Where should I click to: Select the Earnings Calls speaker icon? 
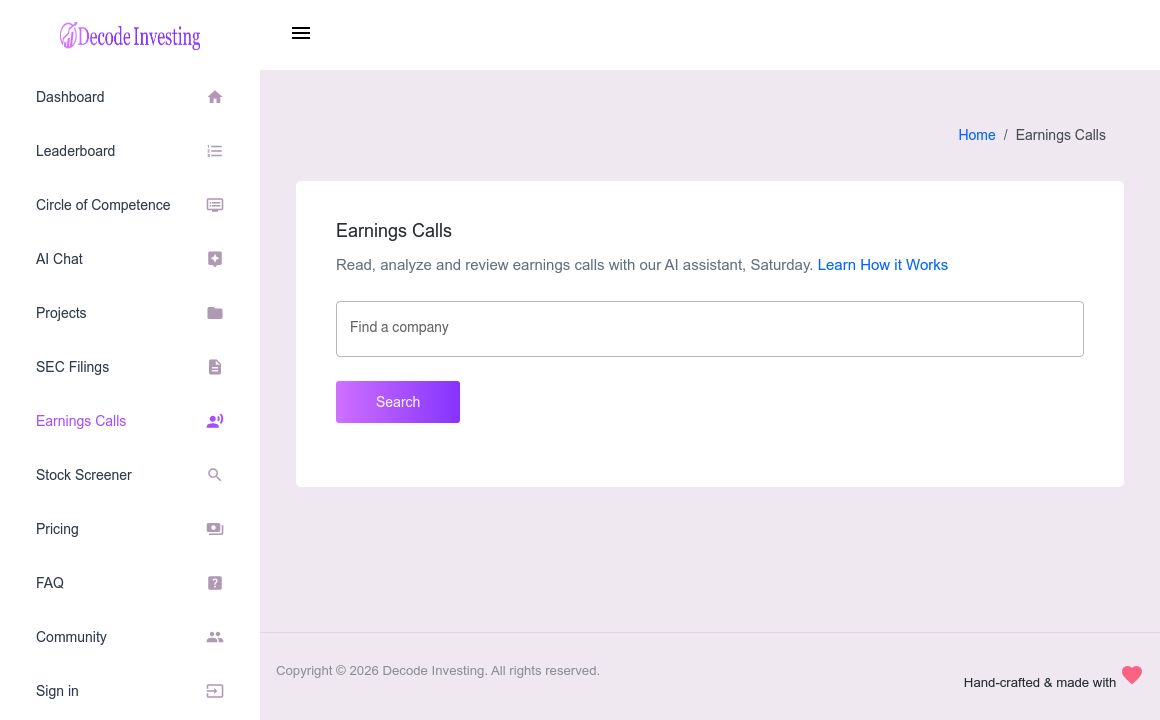pyautogui.click(x=215, y=421)
